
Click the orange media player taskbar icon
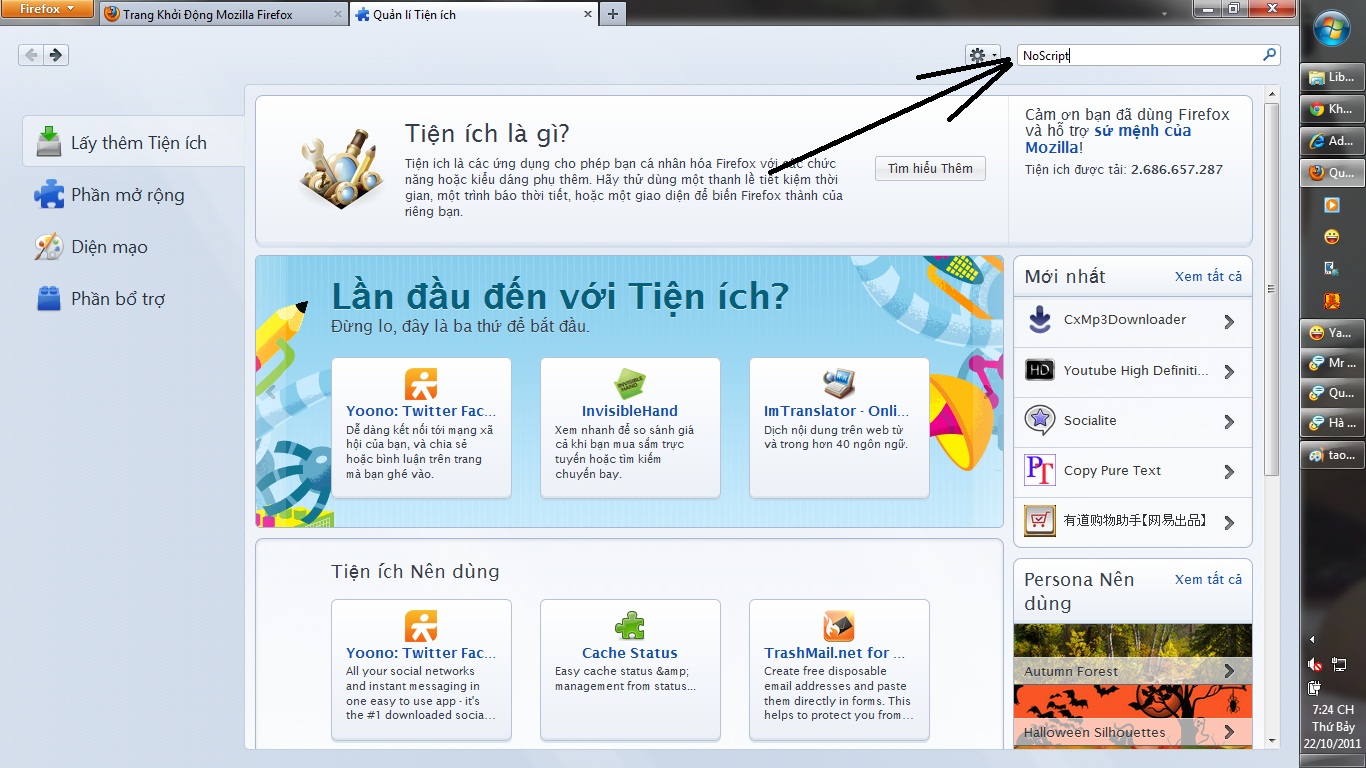click(x=1331, y=205)
